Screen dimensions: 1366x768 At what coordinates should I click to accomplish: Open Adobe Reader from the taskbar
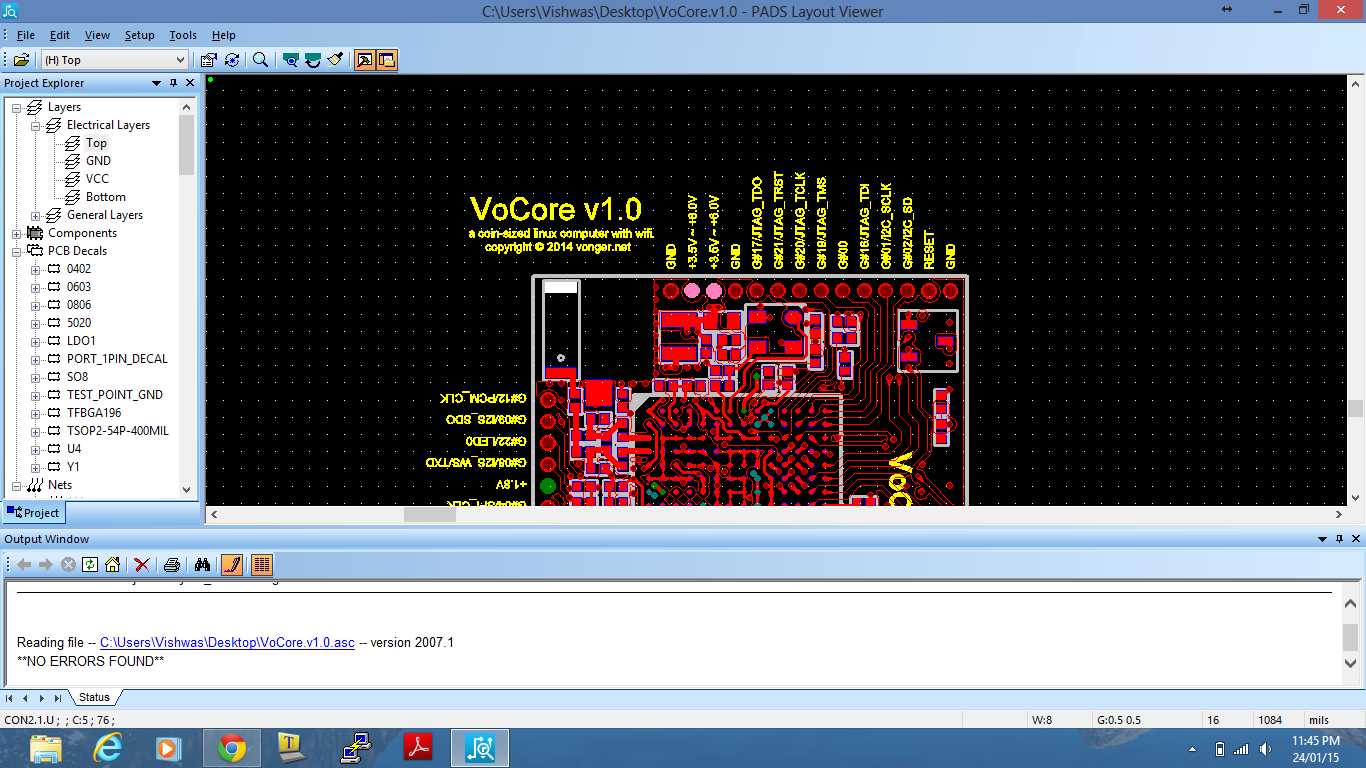point(417,747)
